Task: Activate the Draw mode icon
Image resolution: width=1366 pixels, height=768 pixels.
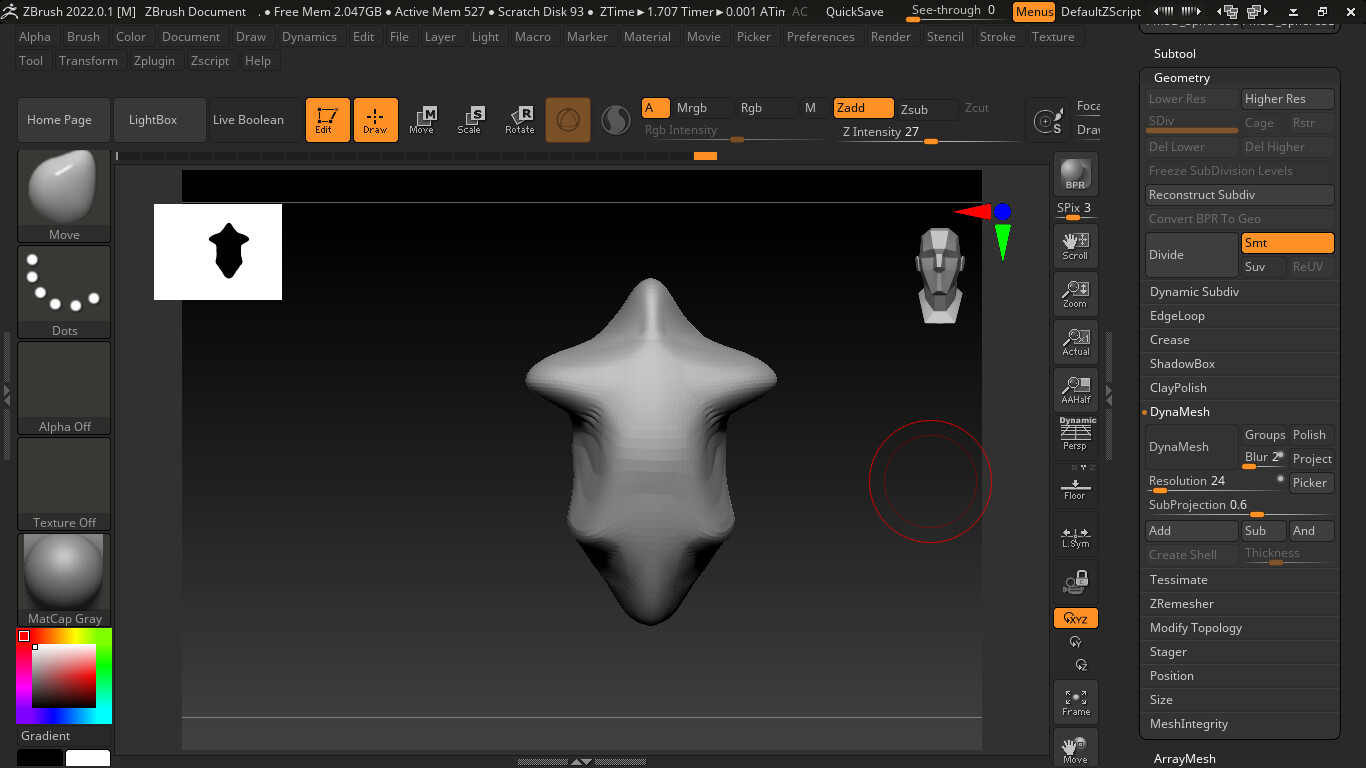Action: [x=375, y=119]
